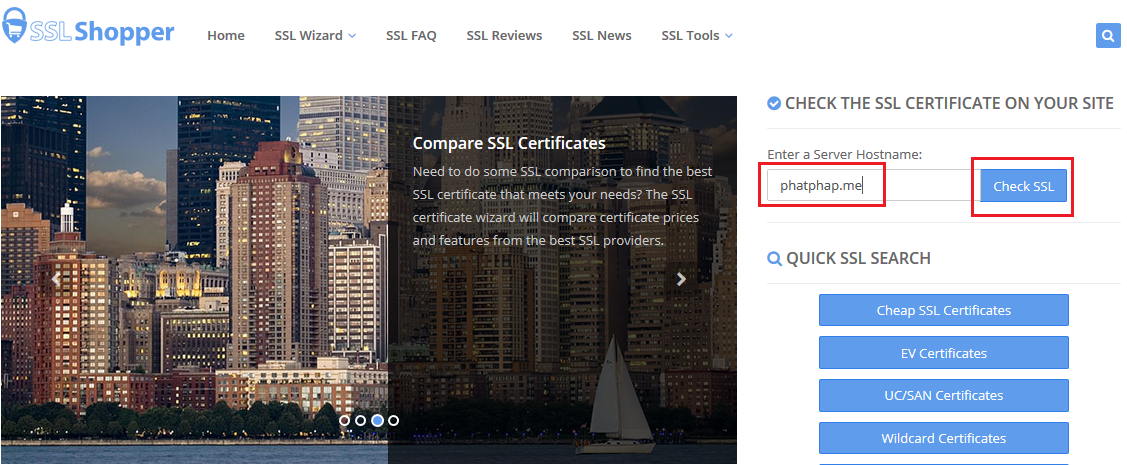Open UC/SAN Certificates search
Screen dimensions: 1127x465
[944, 395]
